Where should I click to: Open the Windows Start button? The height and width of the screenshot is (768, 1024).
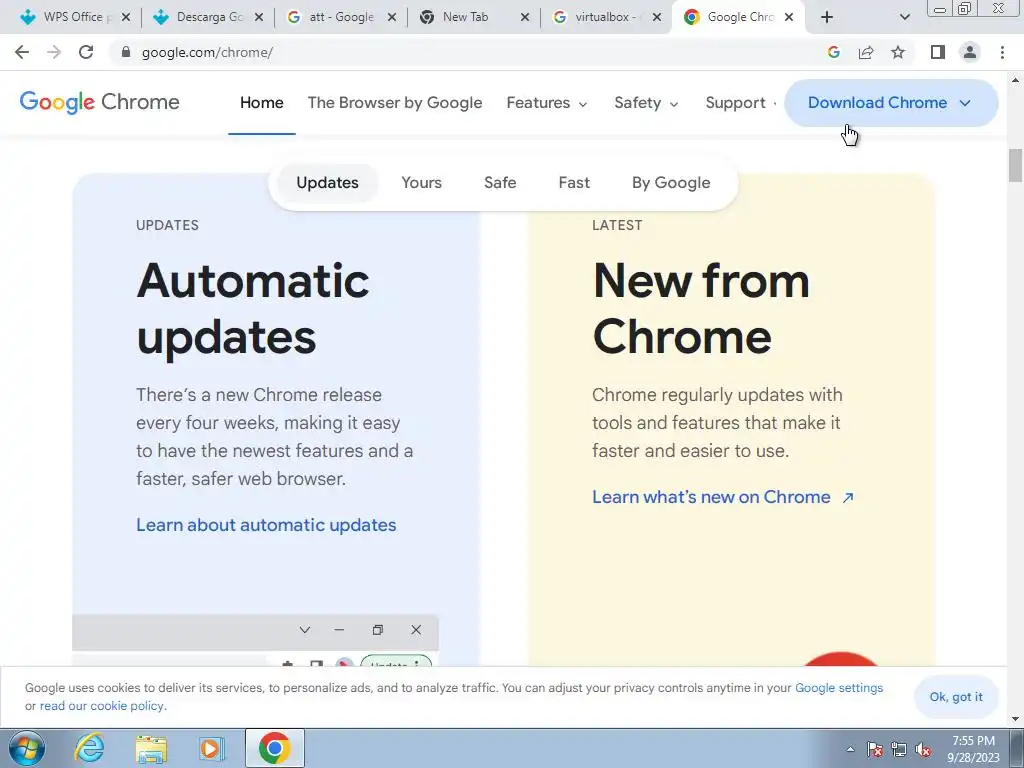[26, 748]
